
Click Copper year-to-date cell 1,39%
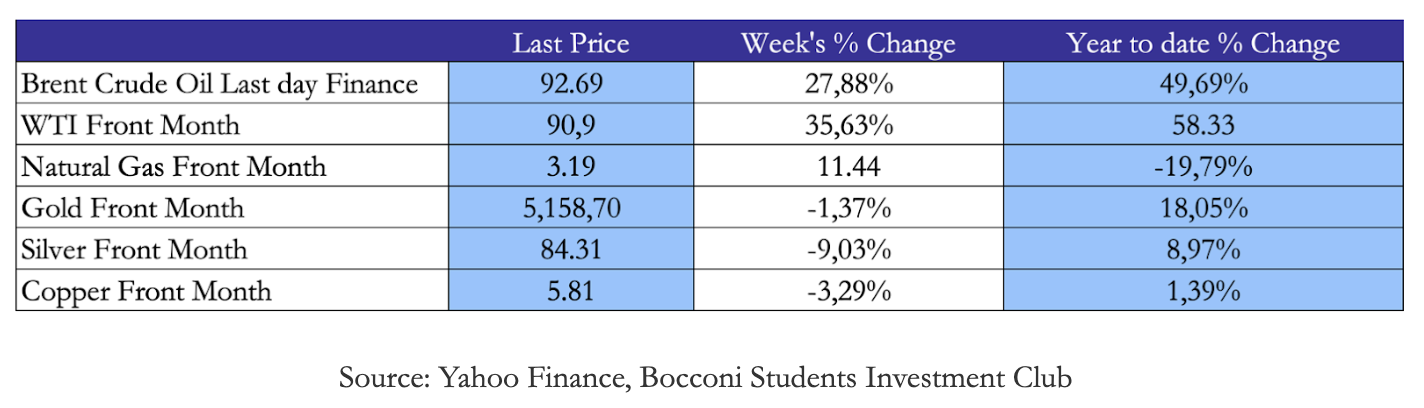click(x=1202, y=290)
